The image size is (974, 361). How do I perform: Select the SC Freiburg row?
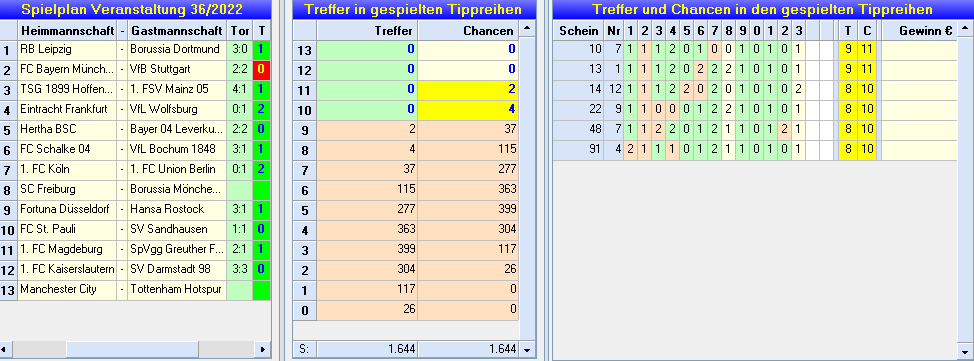coord(135,189)
